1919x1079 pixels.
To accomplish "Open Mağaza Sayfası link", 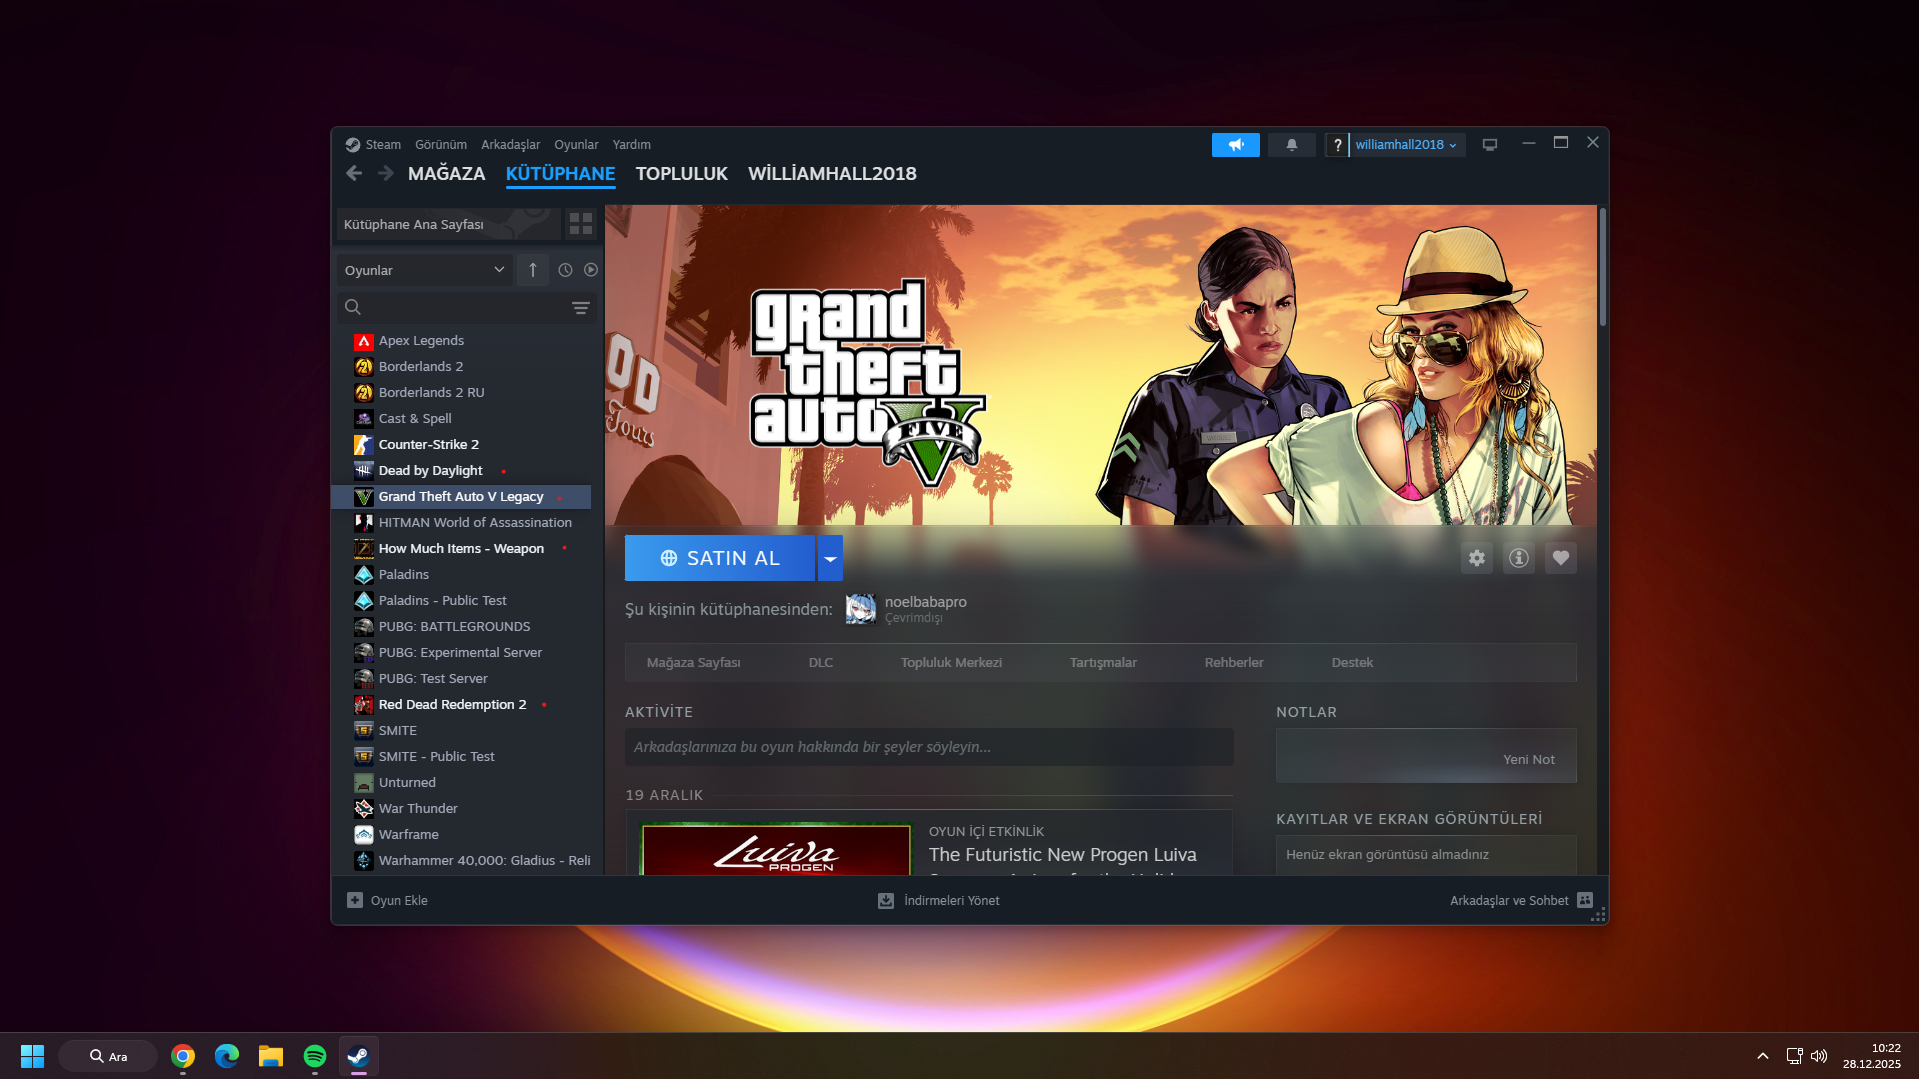I will (694, 662).
